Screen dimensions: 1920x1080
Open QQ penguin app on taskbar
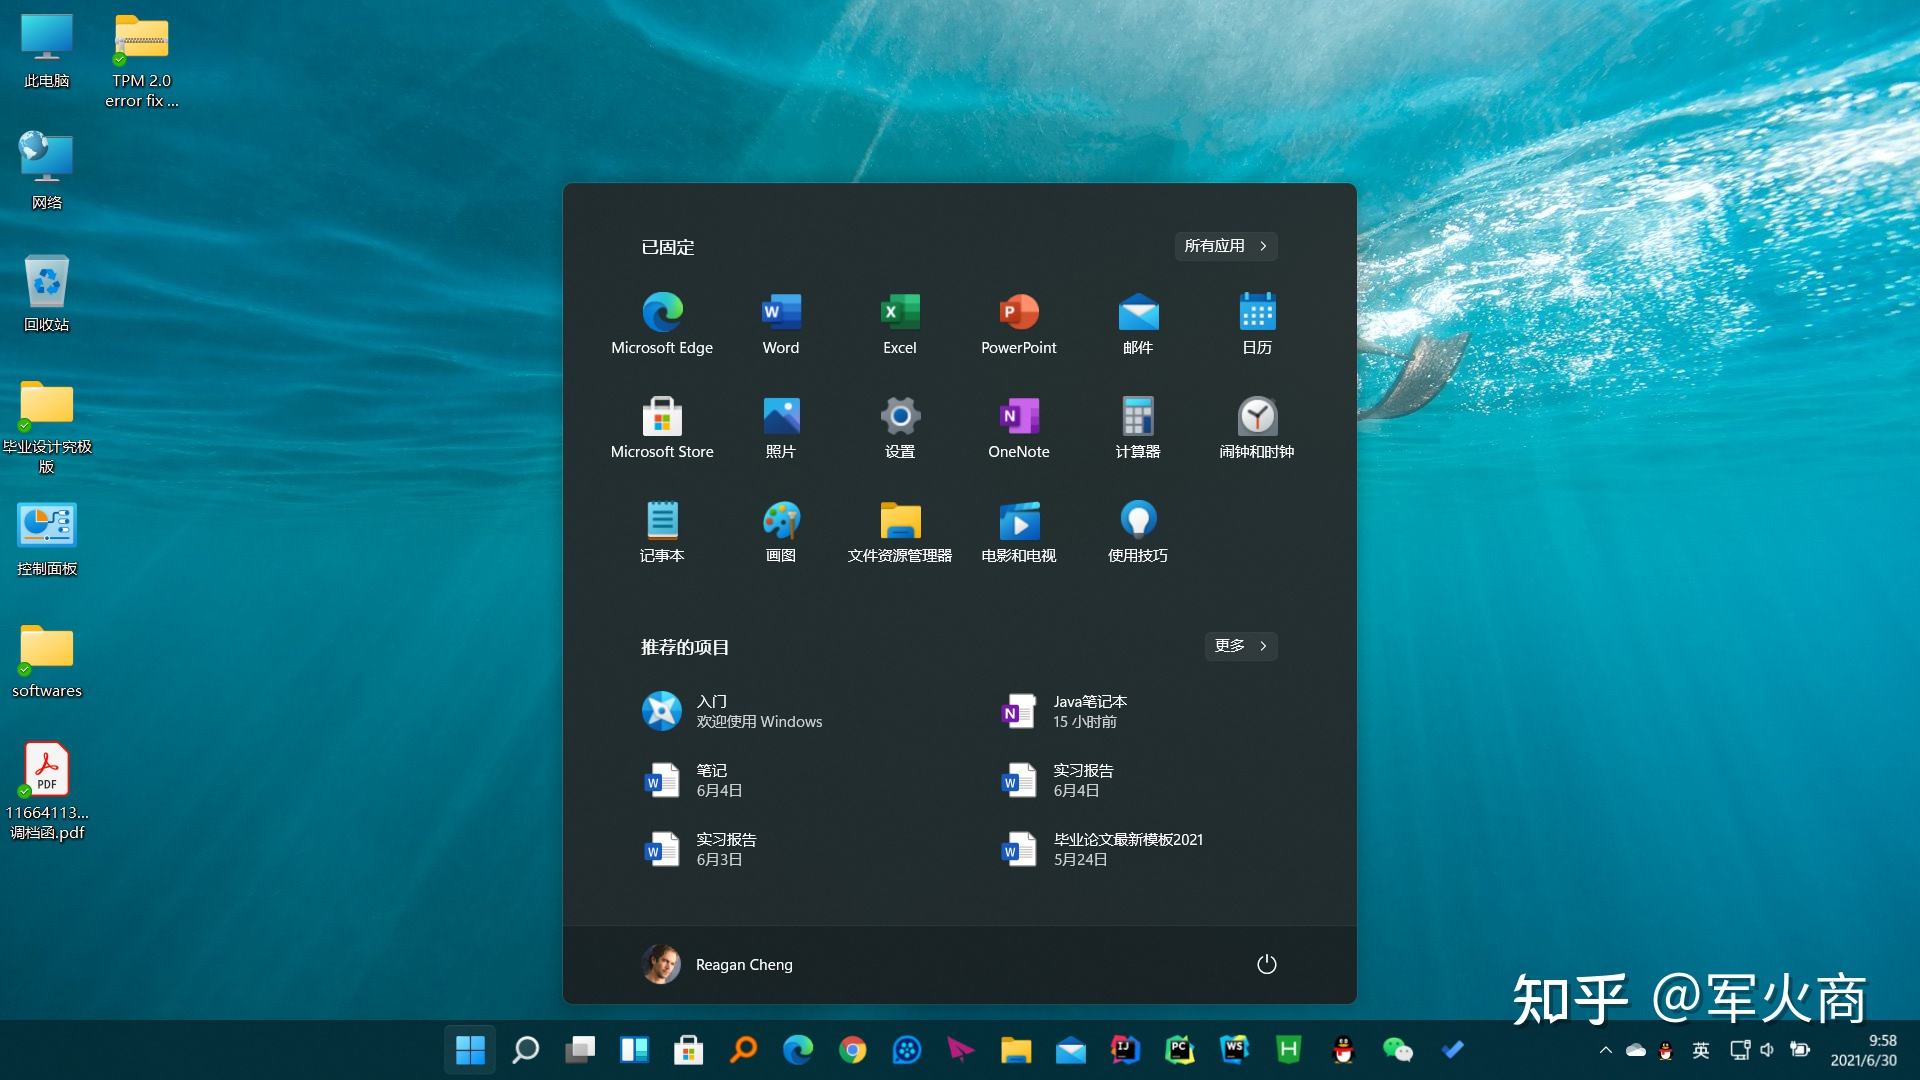tap(1343, 1050)
